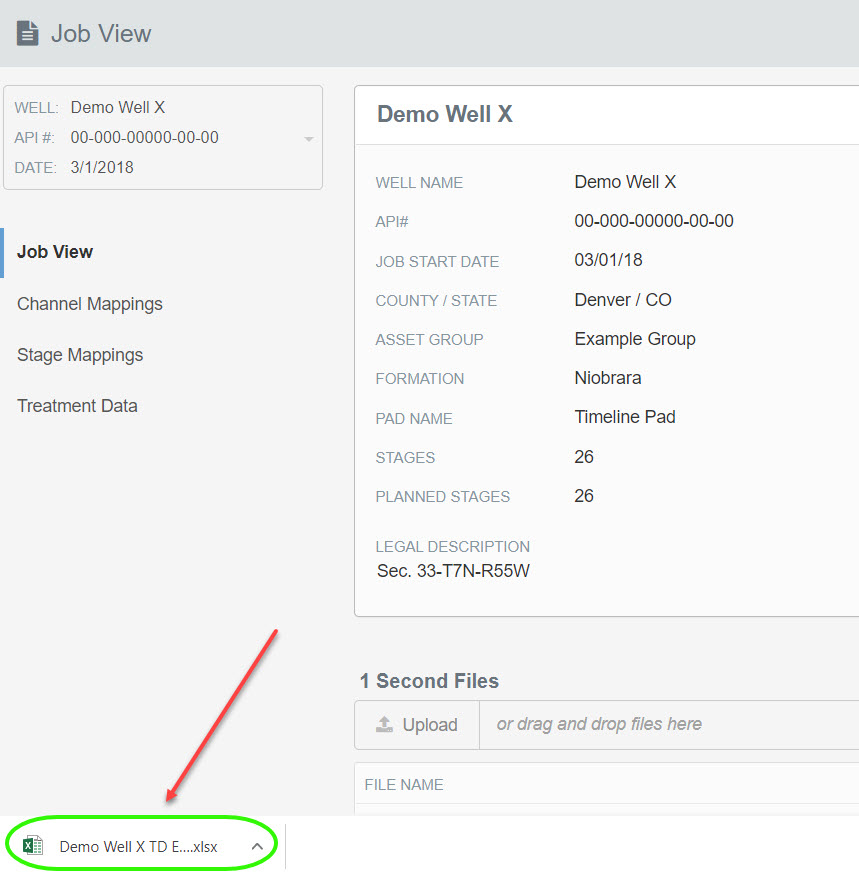The width and height of the screenshot is (859, 875).
Task: Click the Niobrara formation value
Action: [x=608, y=378]
